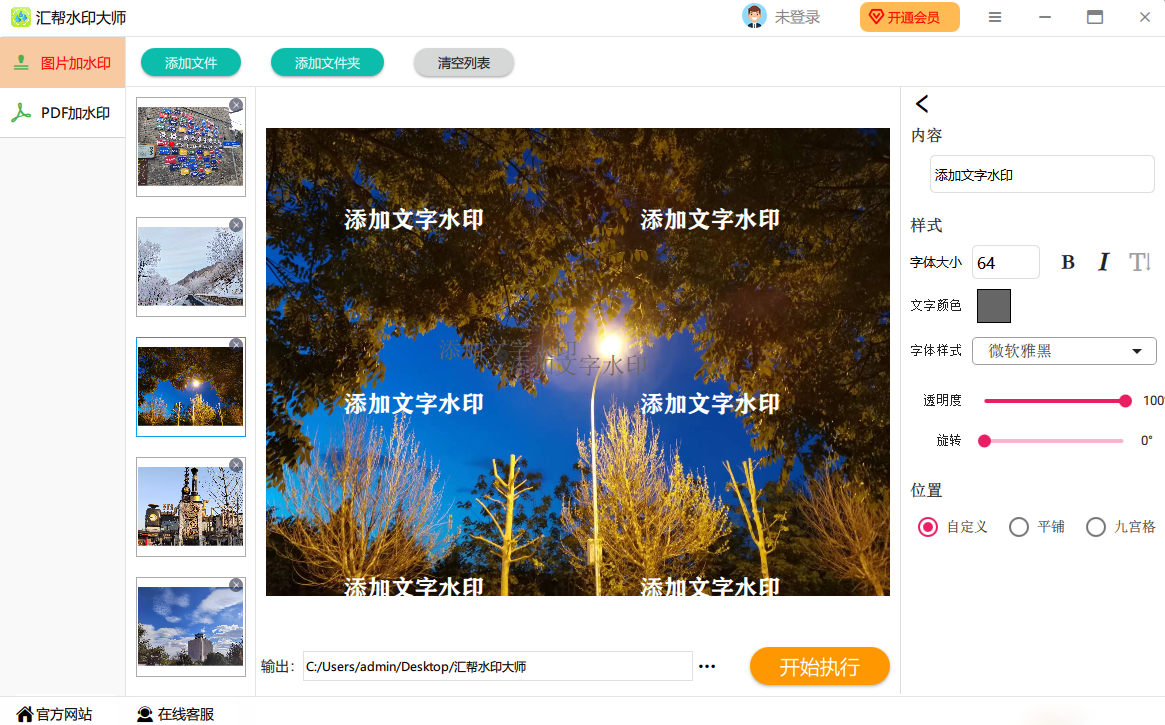Click the user avatar icon
The height and width of the screenshot is (725, 1165).
point(754,16)
